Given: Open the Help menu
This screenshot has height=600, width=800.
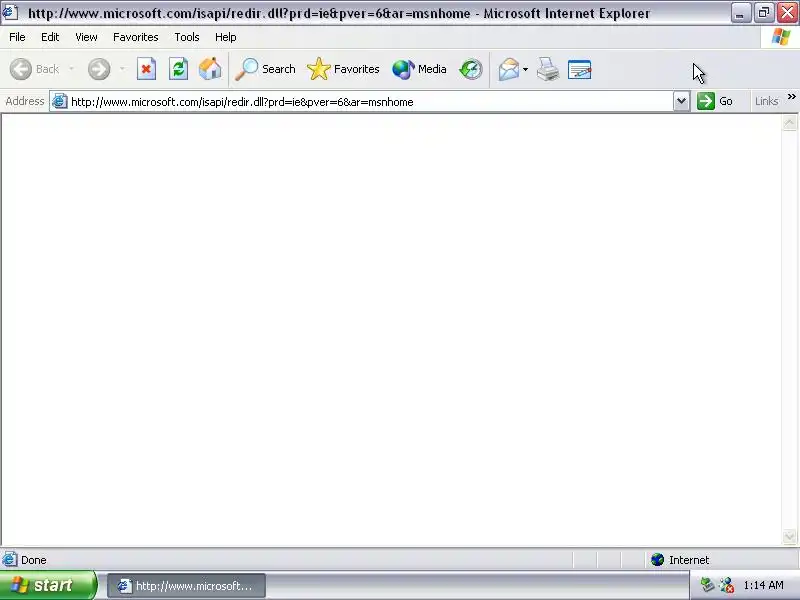Looking at the screenshot, I should click(226, 37).
